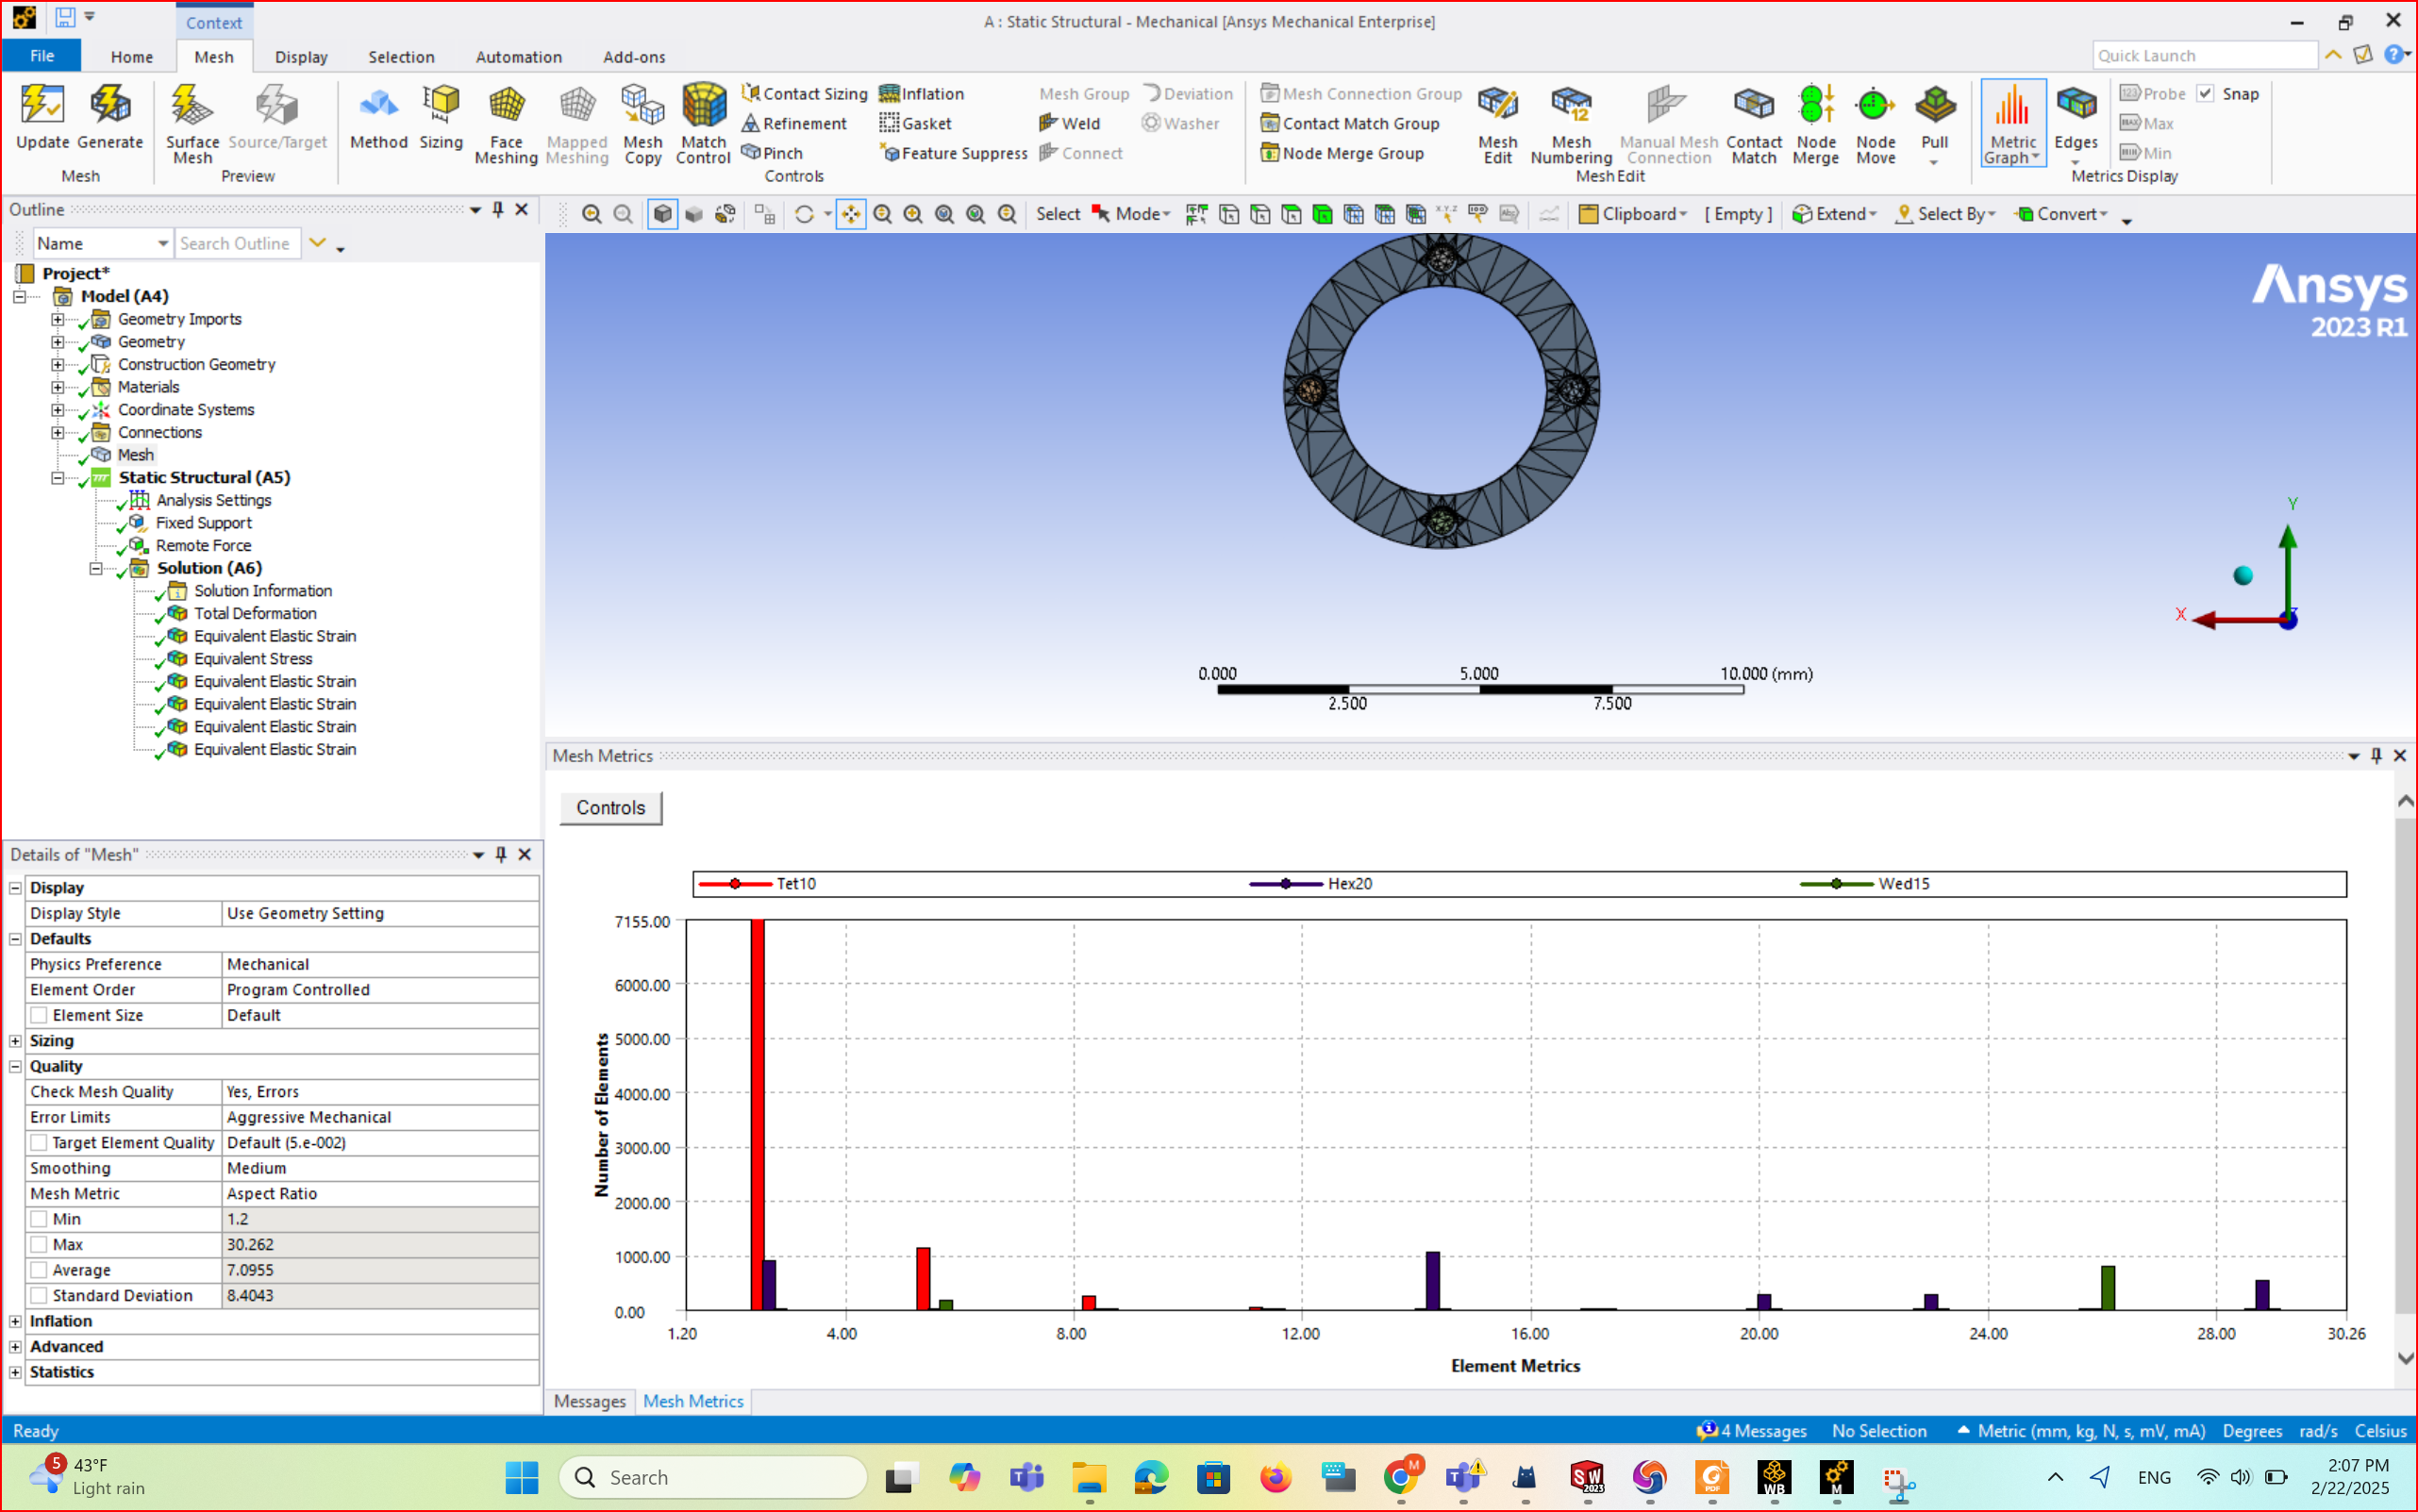Image resolution: width=2418 pixels, height=1512 pixels.
Task: Switch to the Display ribbon tab
Action: point(301,57)
